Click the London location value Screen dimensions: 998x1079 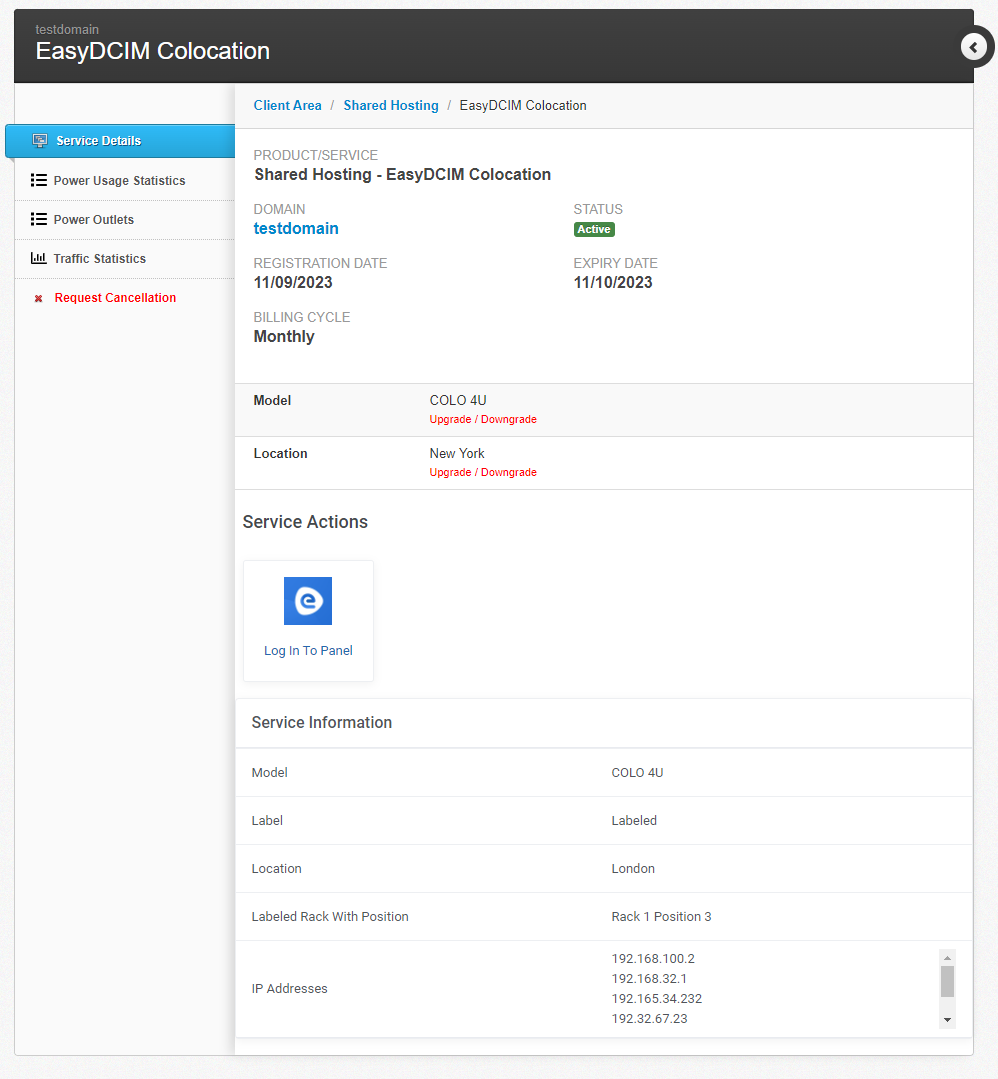[633, 868]
